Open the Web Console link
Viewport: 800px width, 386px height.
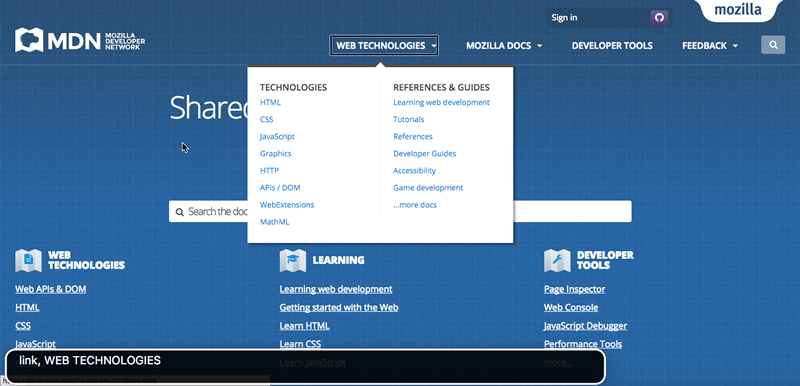point(571,307)
